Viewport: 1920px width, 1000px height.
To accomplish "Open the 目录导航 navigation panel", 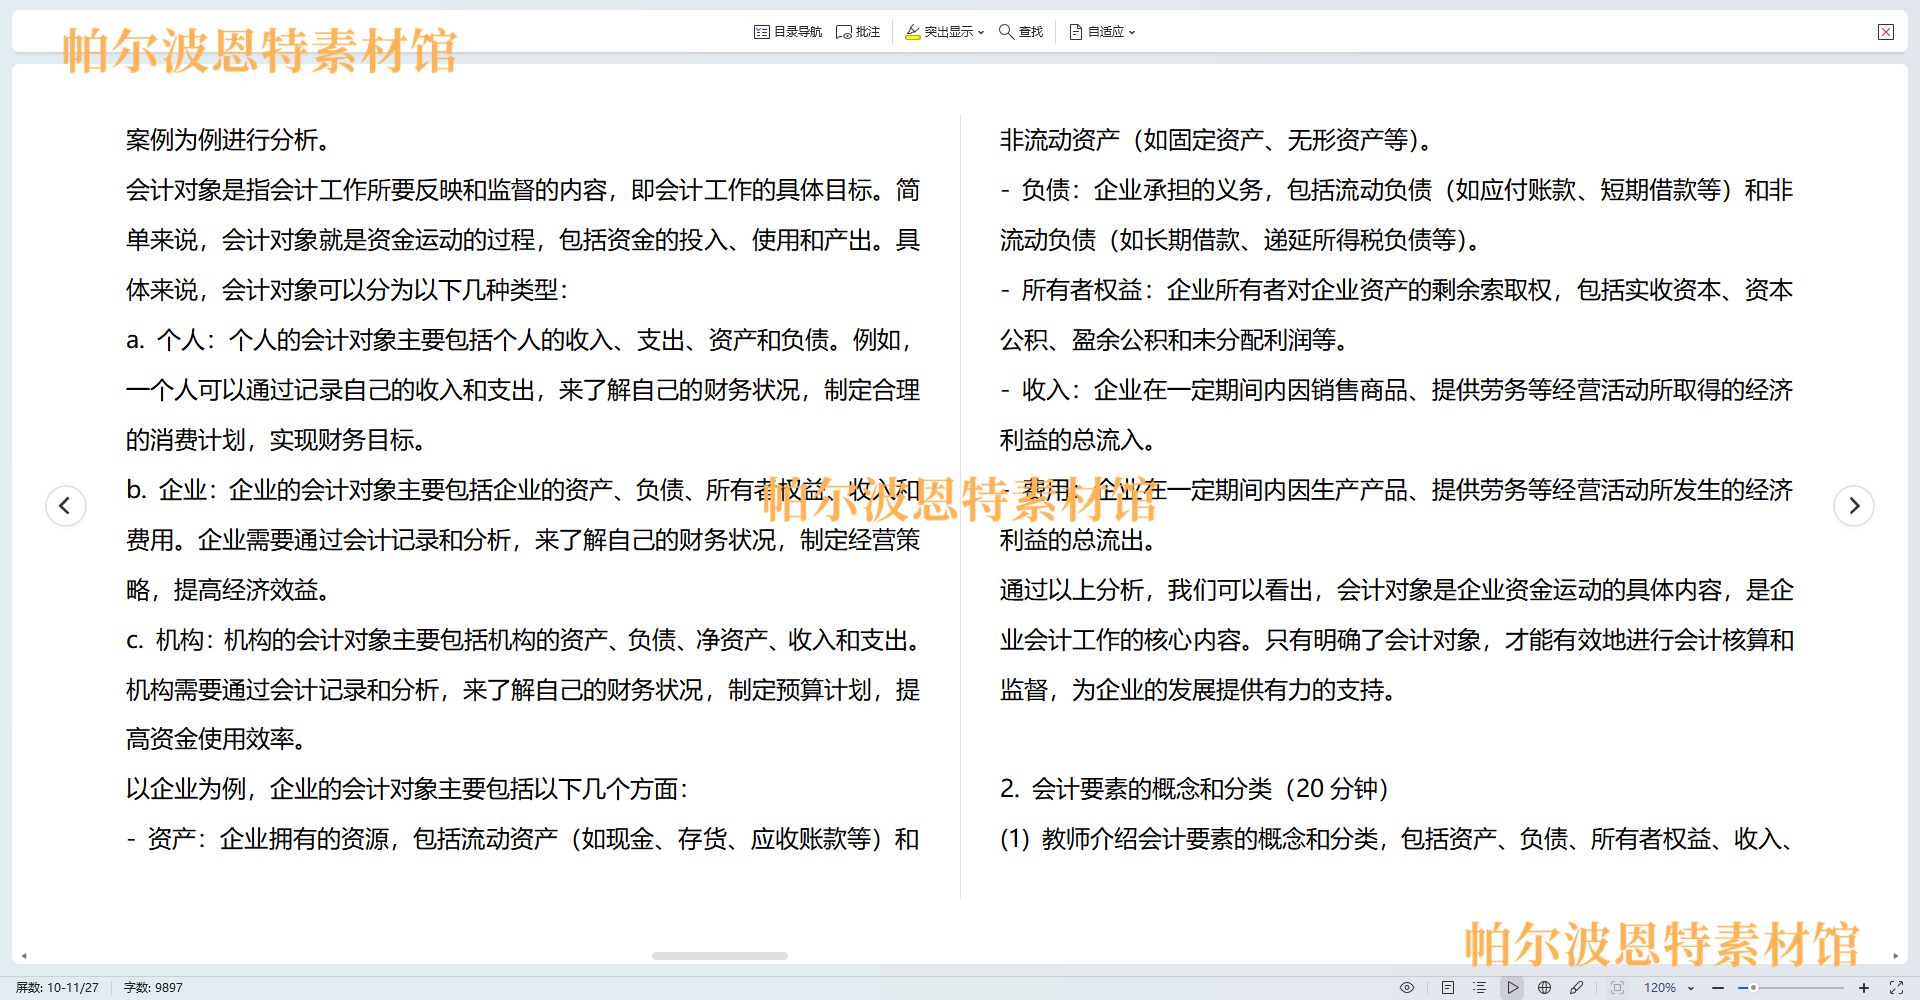I will point(788,32).
